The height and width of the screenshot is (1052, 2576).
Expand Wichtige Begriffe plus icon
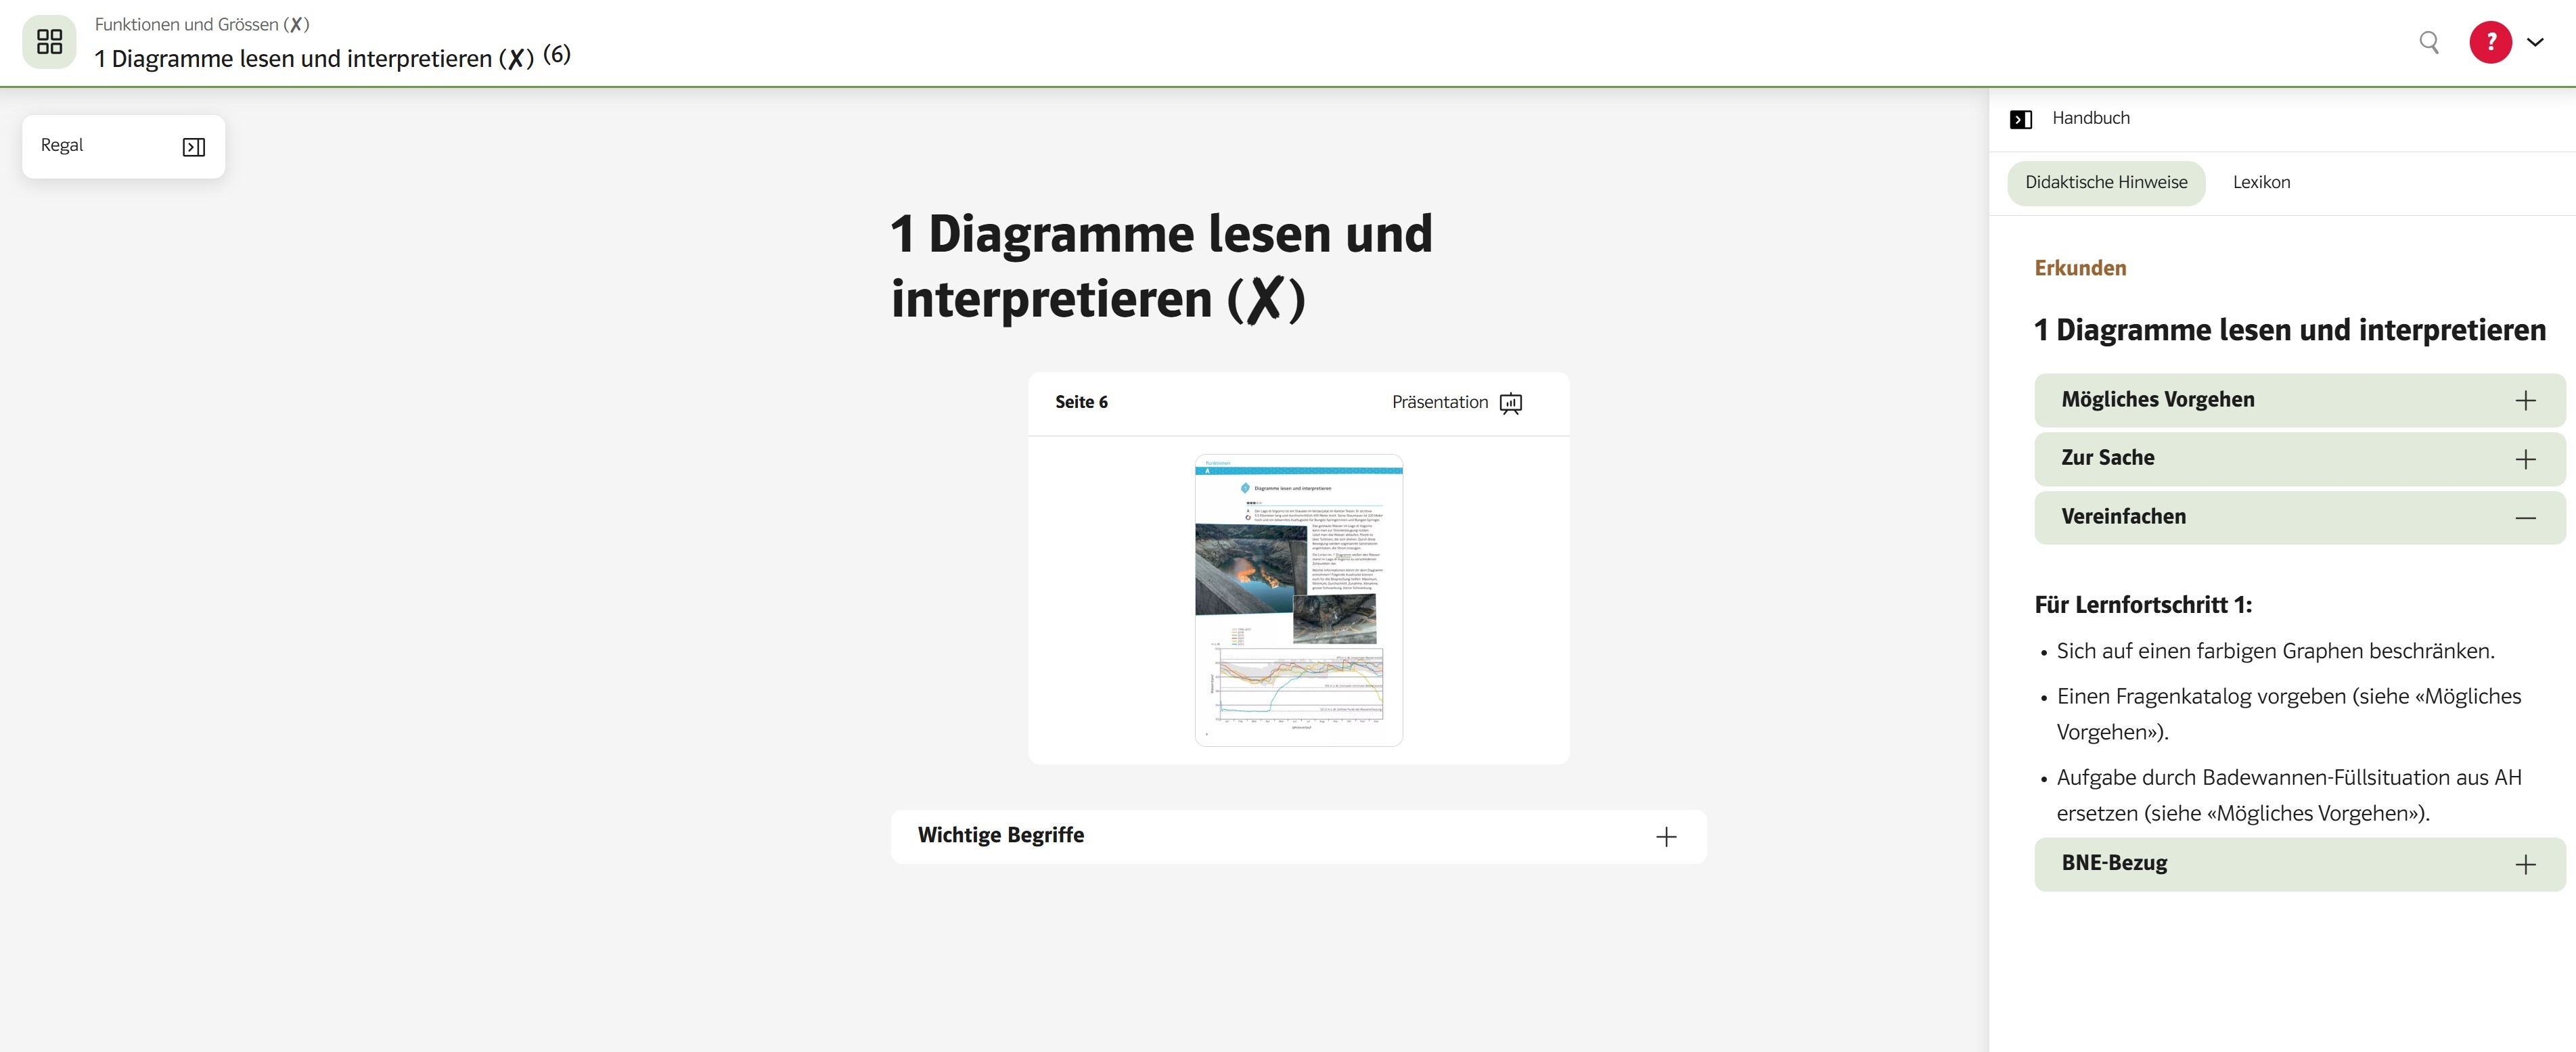click(x=1665, y=836)
